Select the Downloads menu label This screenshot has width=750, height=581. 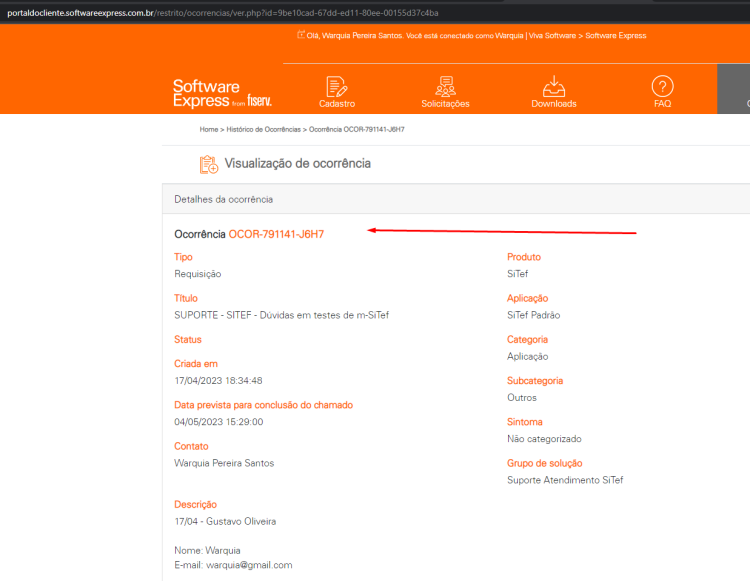point(554,104)
